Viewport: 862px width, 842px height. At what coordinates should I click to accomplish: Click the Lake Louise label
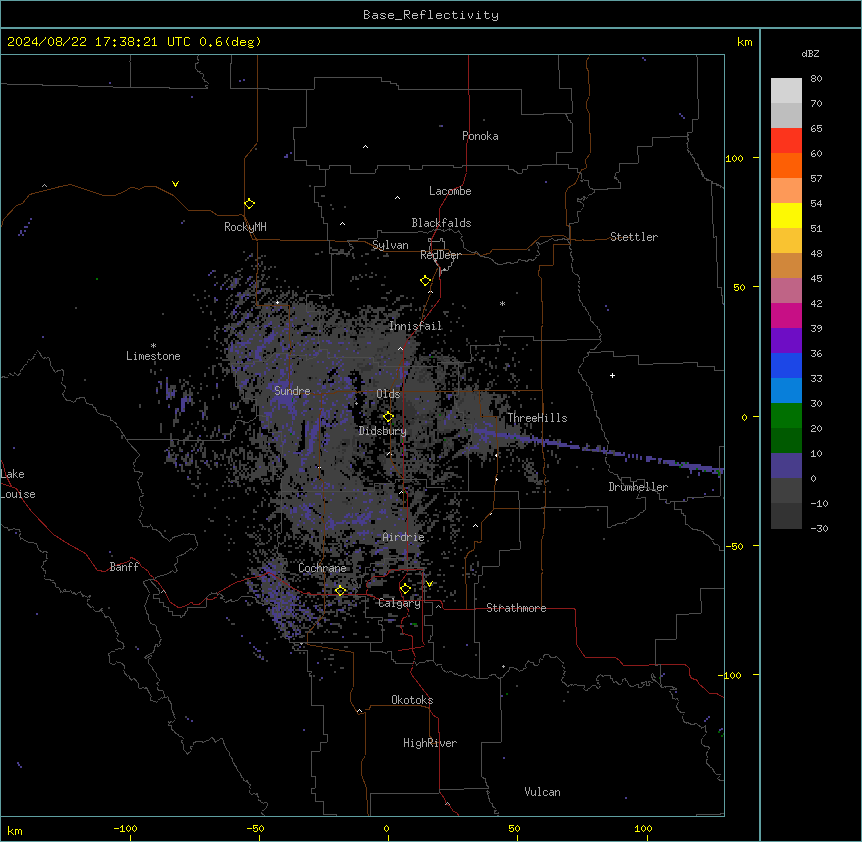(x=18, y=484)
